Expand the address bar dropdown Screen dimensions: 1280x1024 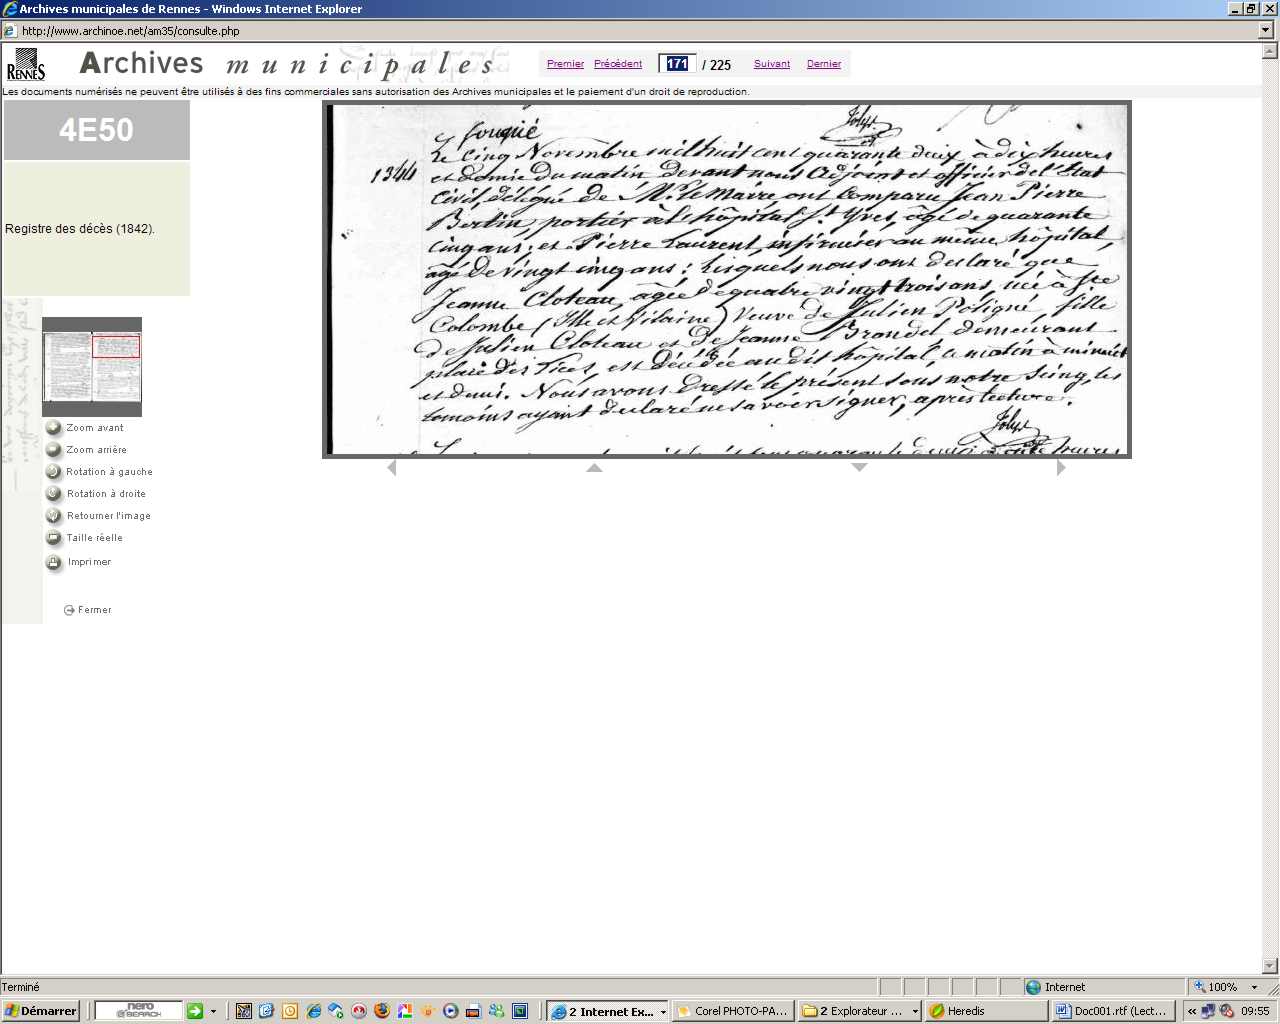1266,31
